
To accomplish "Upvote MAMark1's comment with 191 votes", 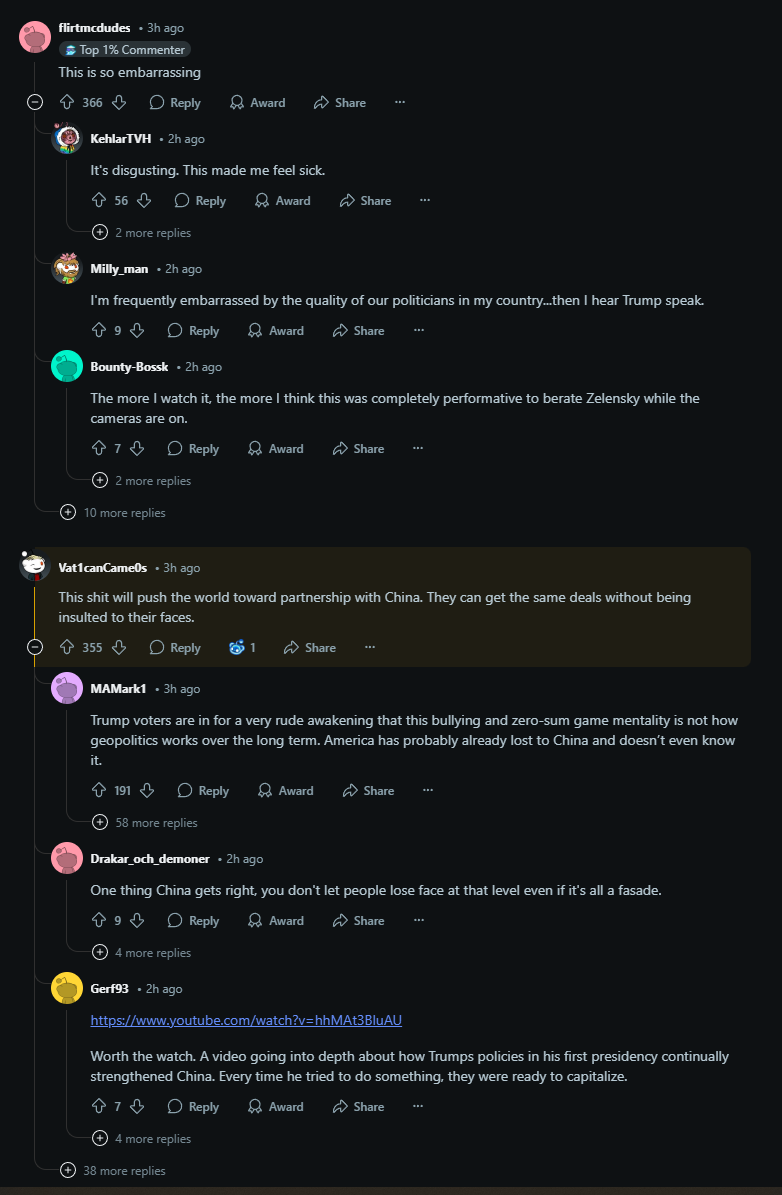I will 99,790.
